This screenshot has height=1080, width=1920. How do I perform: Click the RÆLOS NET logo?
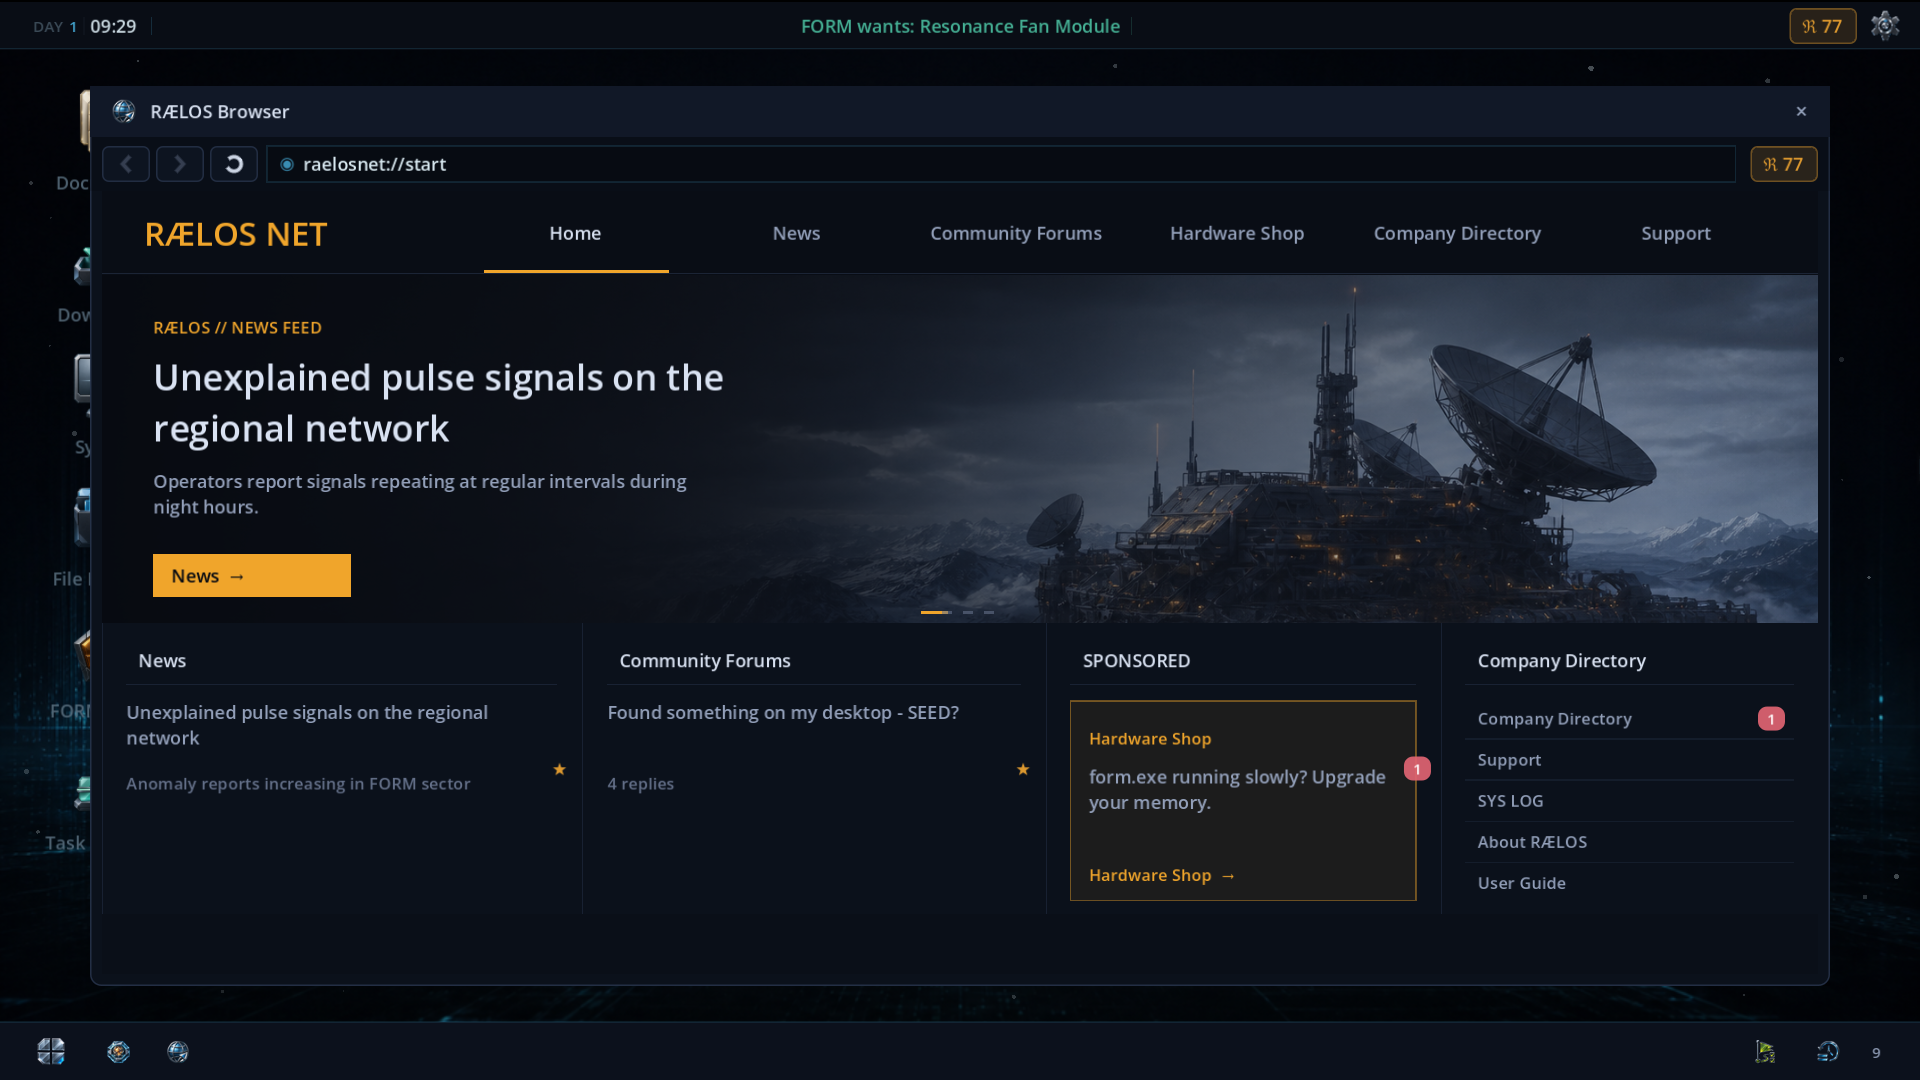236,234
